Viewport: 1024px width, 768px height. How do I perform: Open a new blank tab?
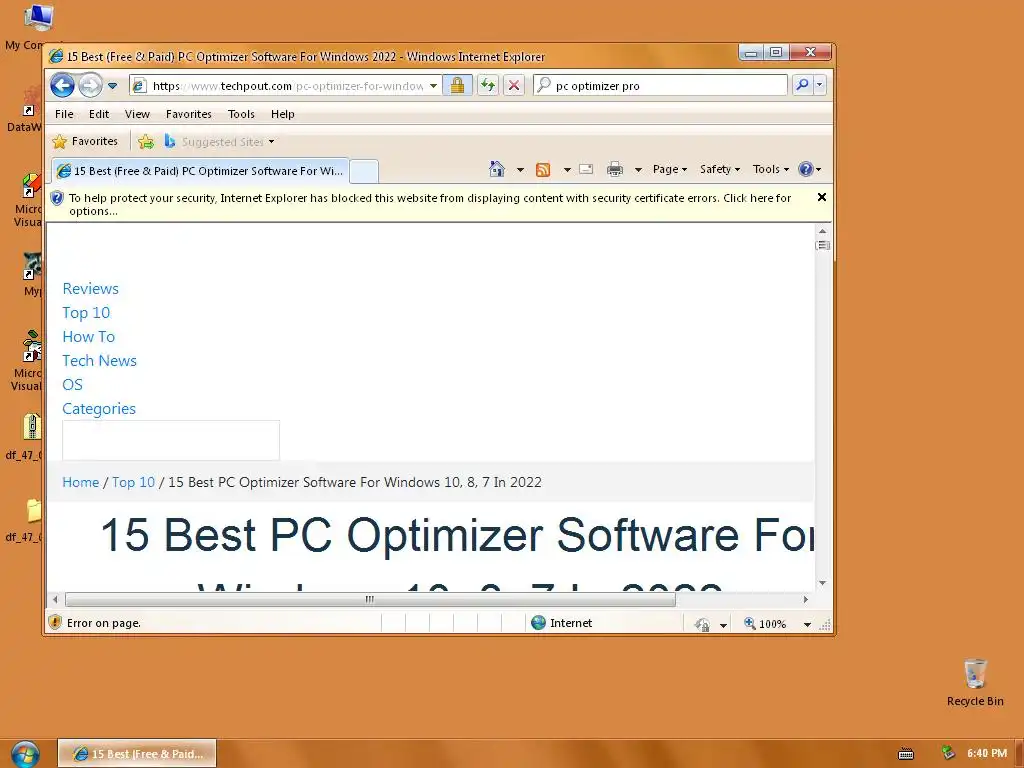tap(364, 171)
